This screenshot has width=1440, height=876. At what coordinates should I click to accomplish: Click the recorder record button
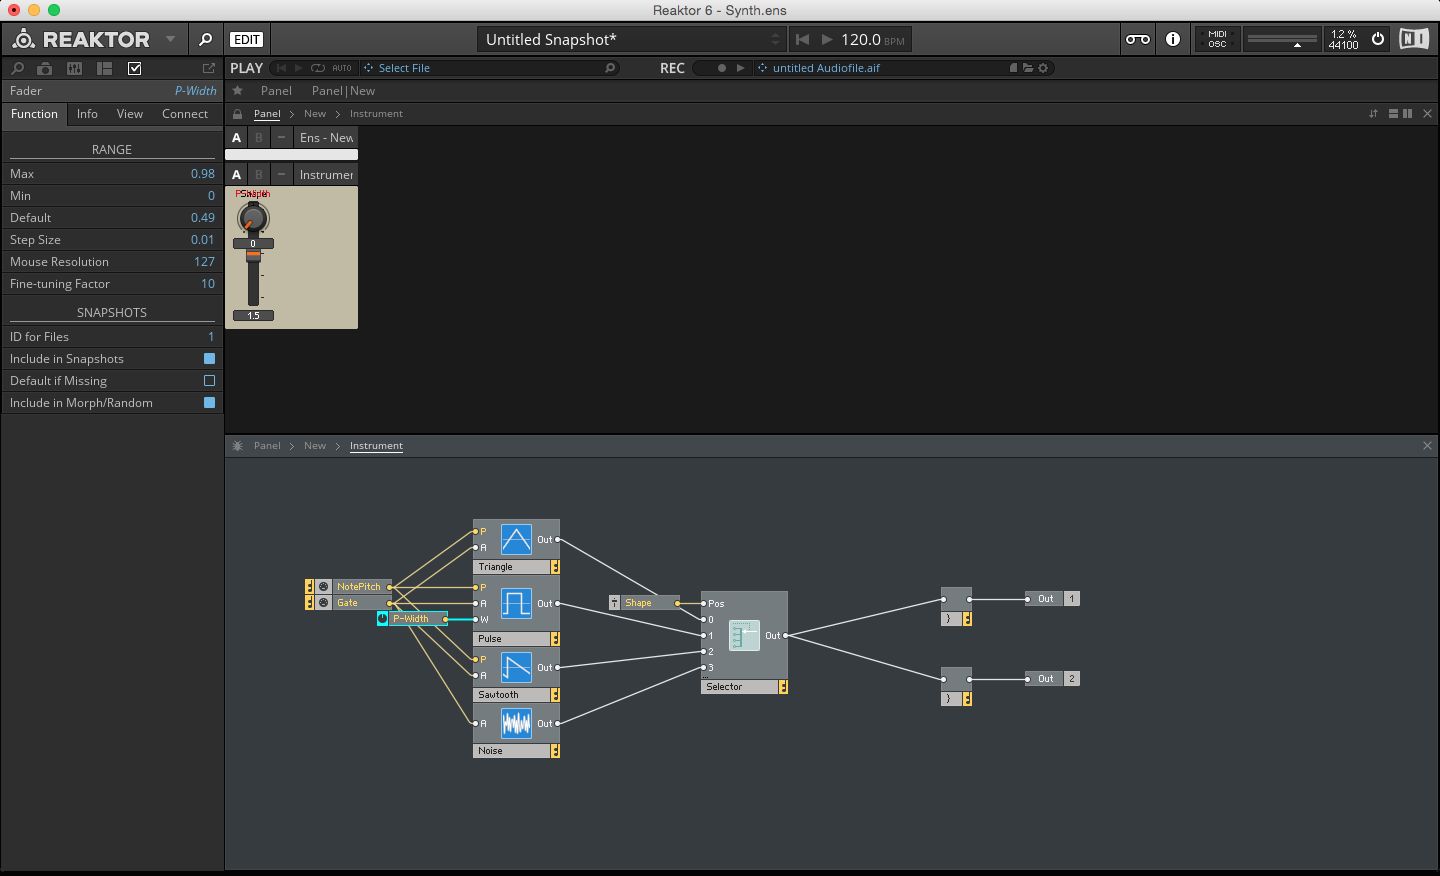[721, 68]
